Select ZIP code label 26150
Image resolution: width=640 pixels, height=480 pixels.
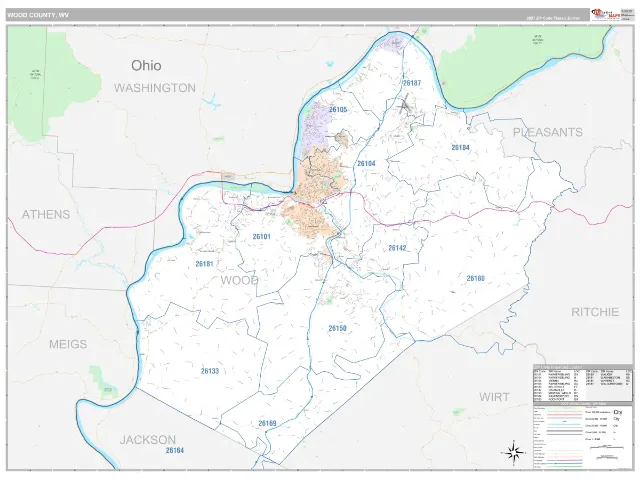click(x=338, y=328)
